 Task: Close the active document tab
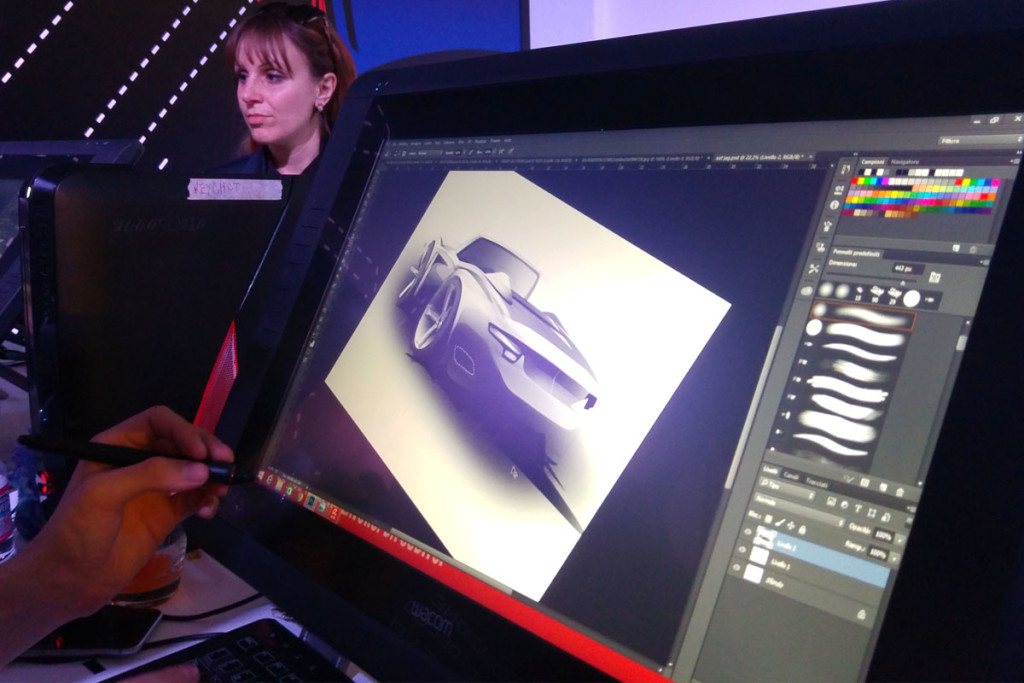(x=811, y=157)
